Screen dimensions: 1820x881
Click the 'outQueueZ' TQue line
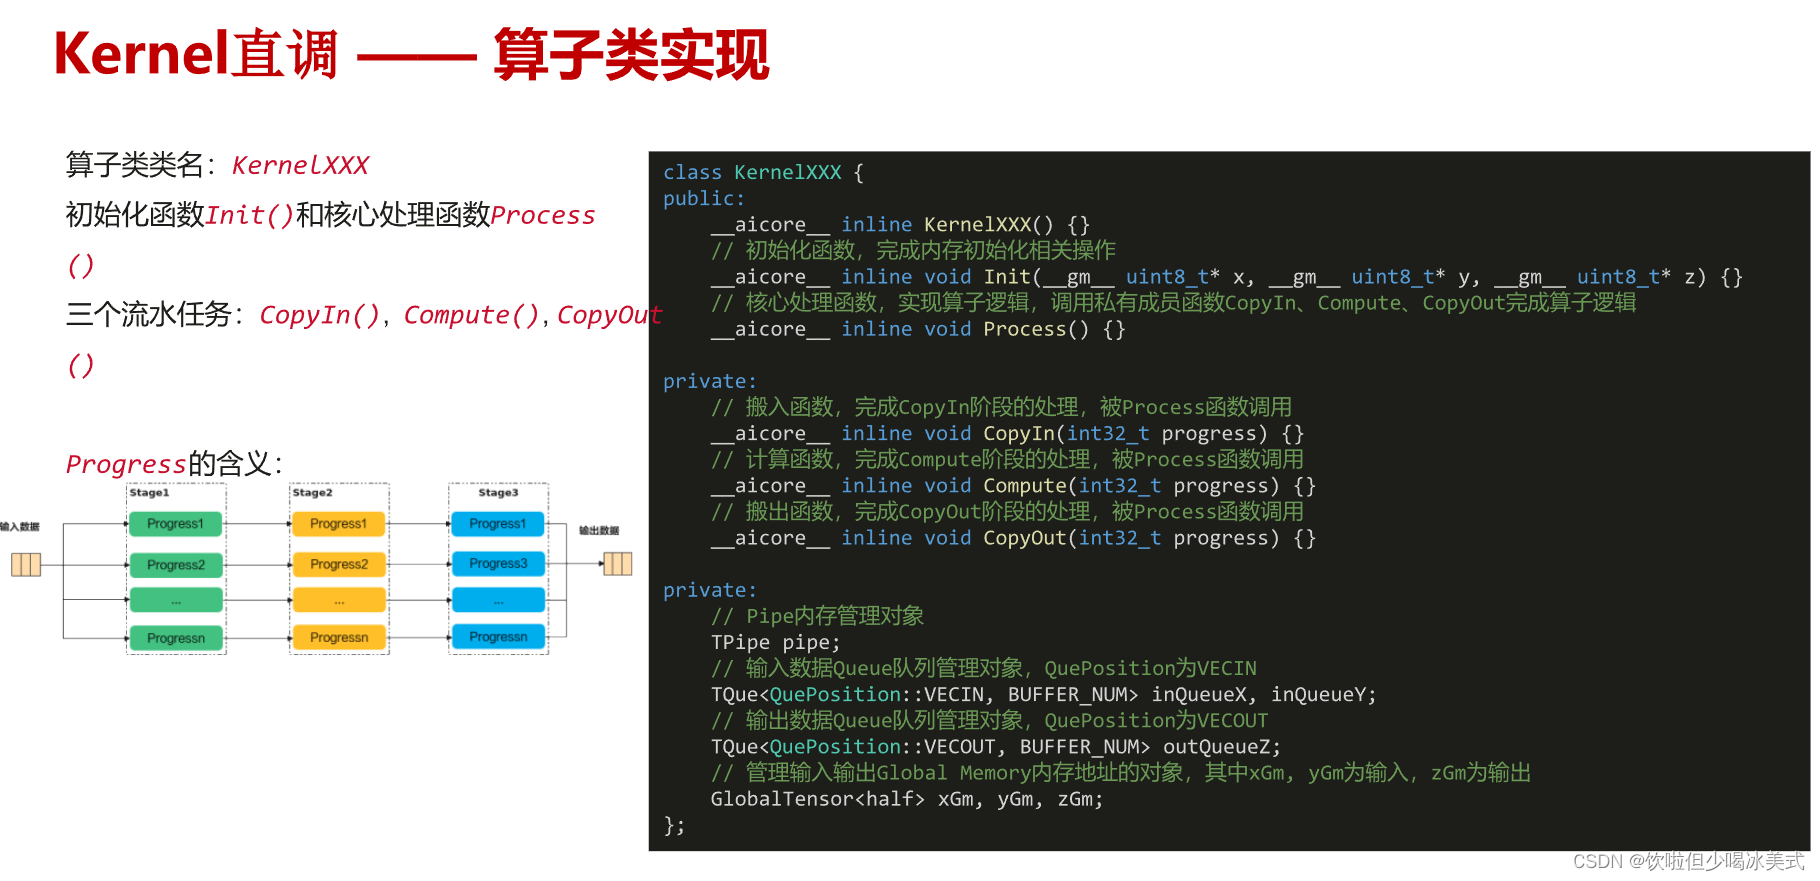click(995, 746)
